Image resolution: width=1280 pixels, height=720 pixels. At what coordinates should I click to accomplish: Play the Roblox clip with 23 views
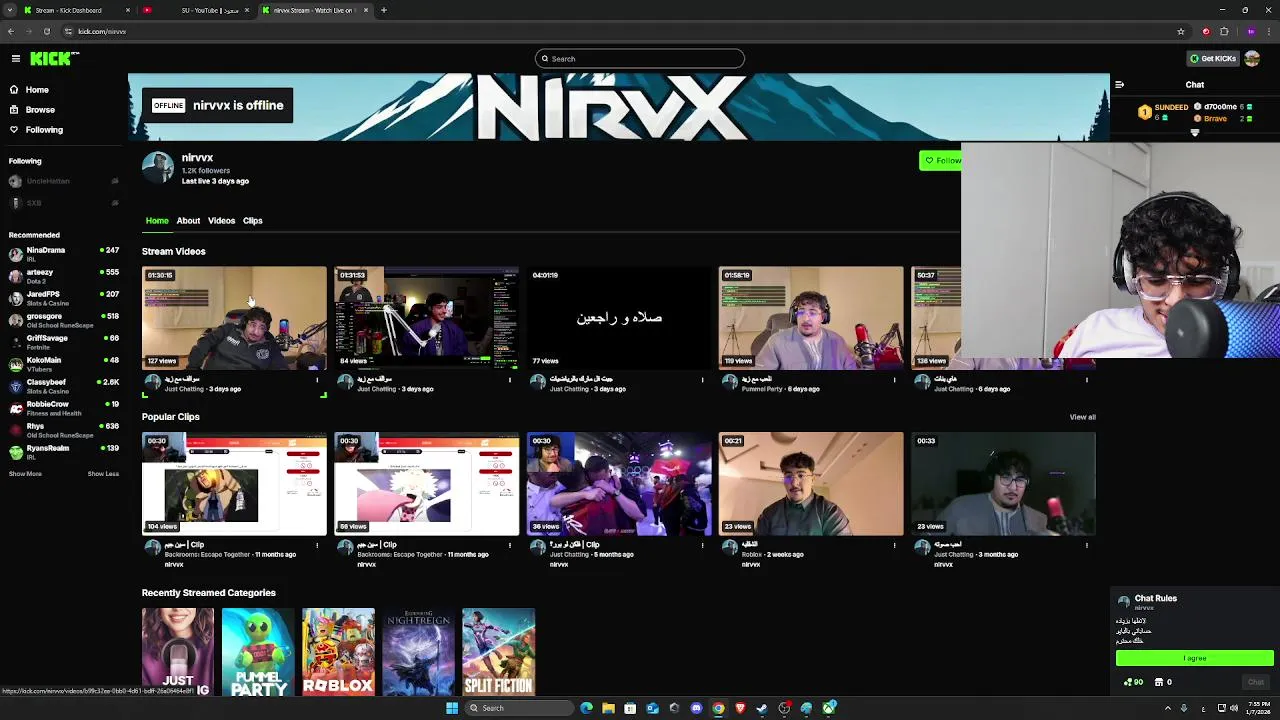coord(811,484)
